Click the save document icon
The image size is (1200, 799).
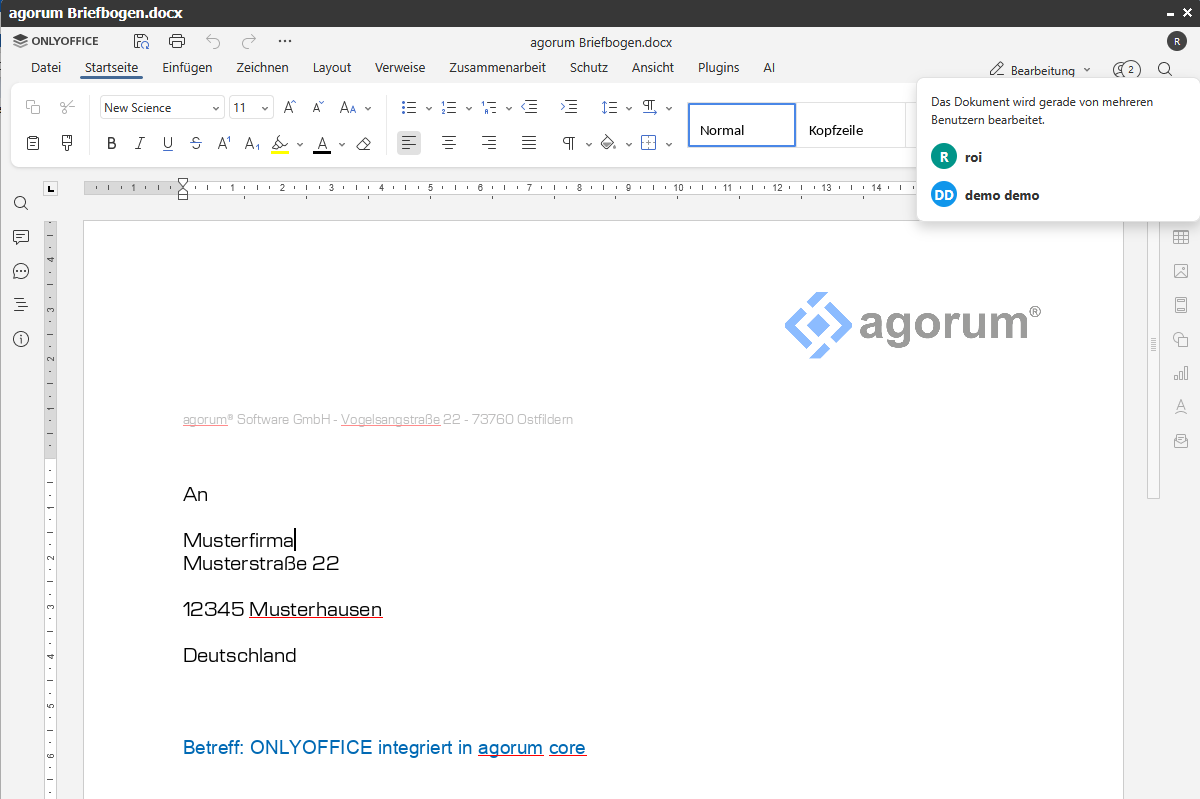pyautogui.click(x=142, y=41)
